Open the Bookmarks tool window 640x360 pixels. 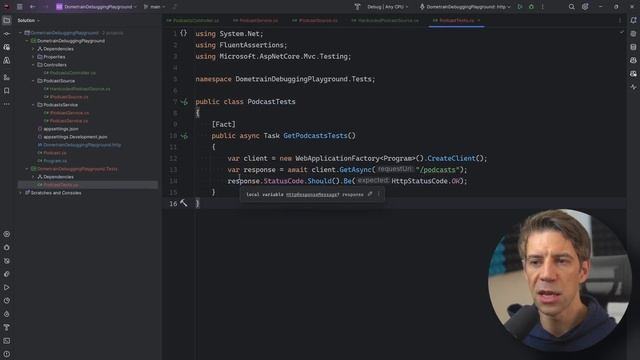(x=7, y=91)
